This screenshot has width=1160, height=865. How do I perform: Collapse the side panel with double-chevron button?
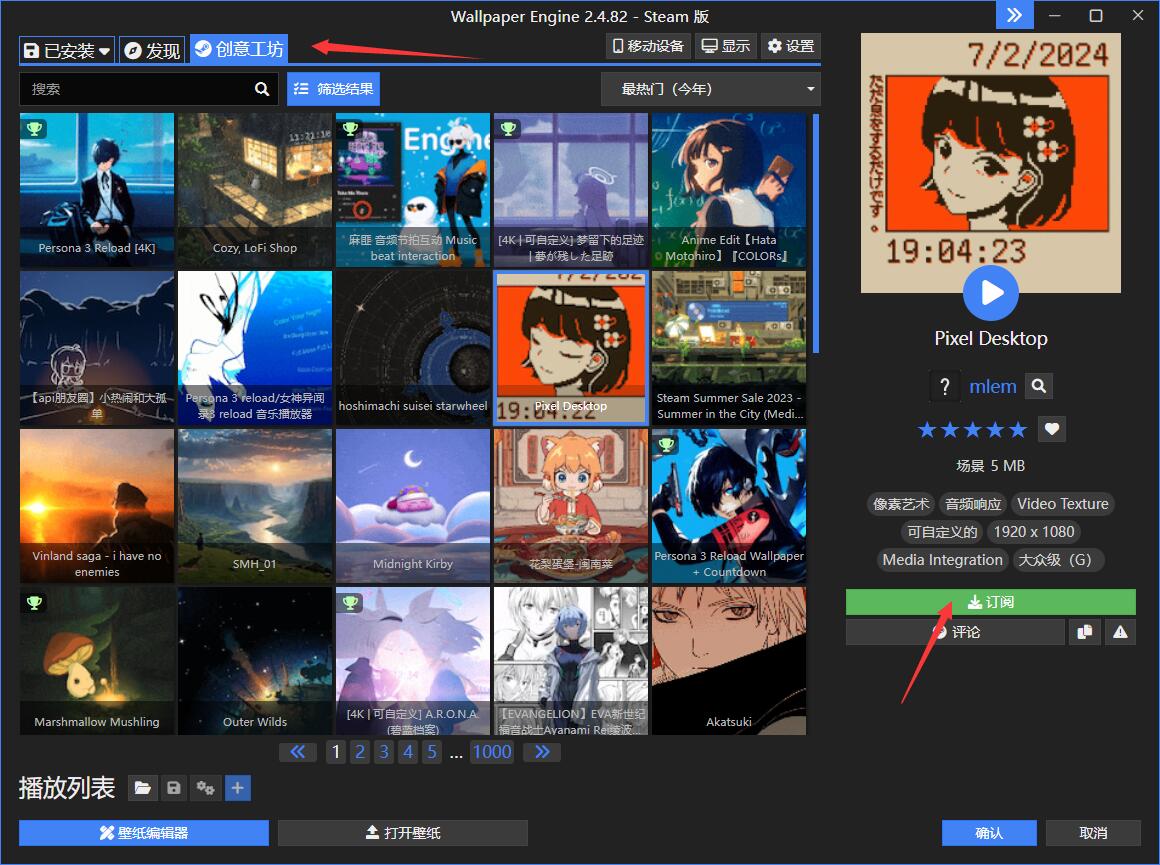pyautogui.click(x=1015, y=15)
